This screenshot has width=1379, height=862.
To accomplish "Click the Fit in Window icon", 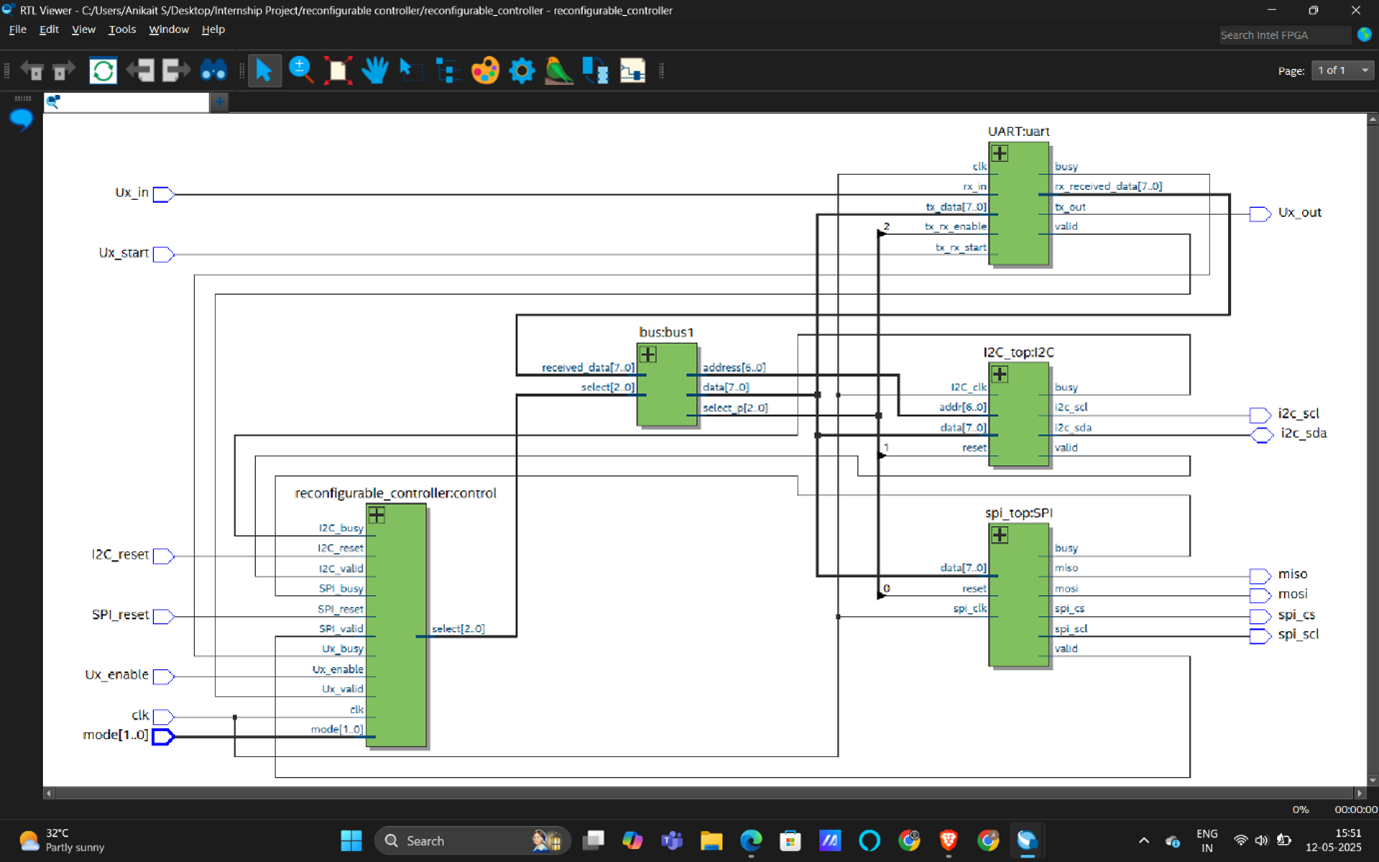I will coord(338,71).
